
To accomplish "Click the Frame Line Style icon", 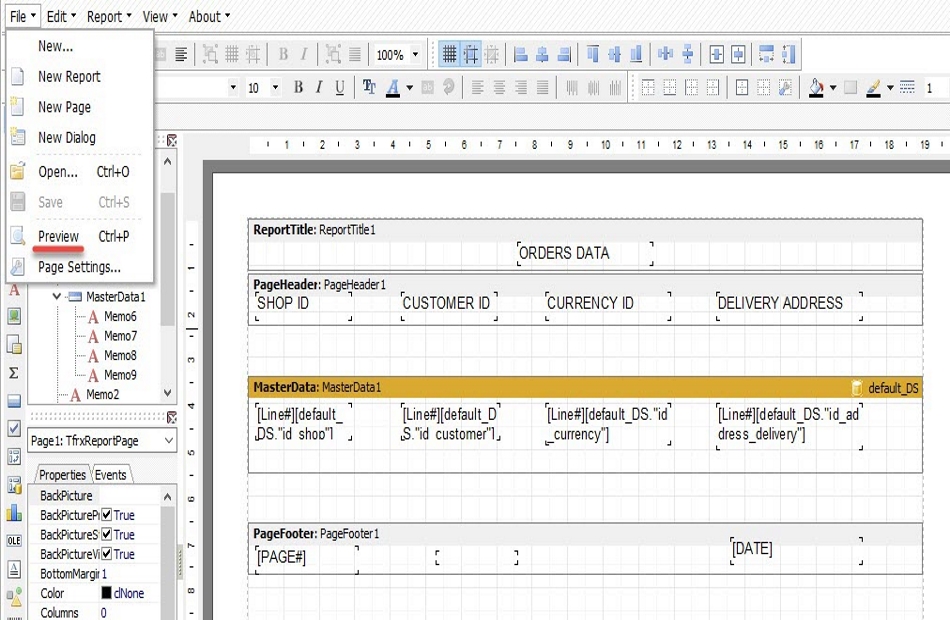I will pos(907,88).
